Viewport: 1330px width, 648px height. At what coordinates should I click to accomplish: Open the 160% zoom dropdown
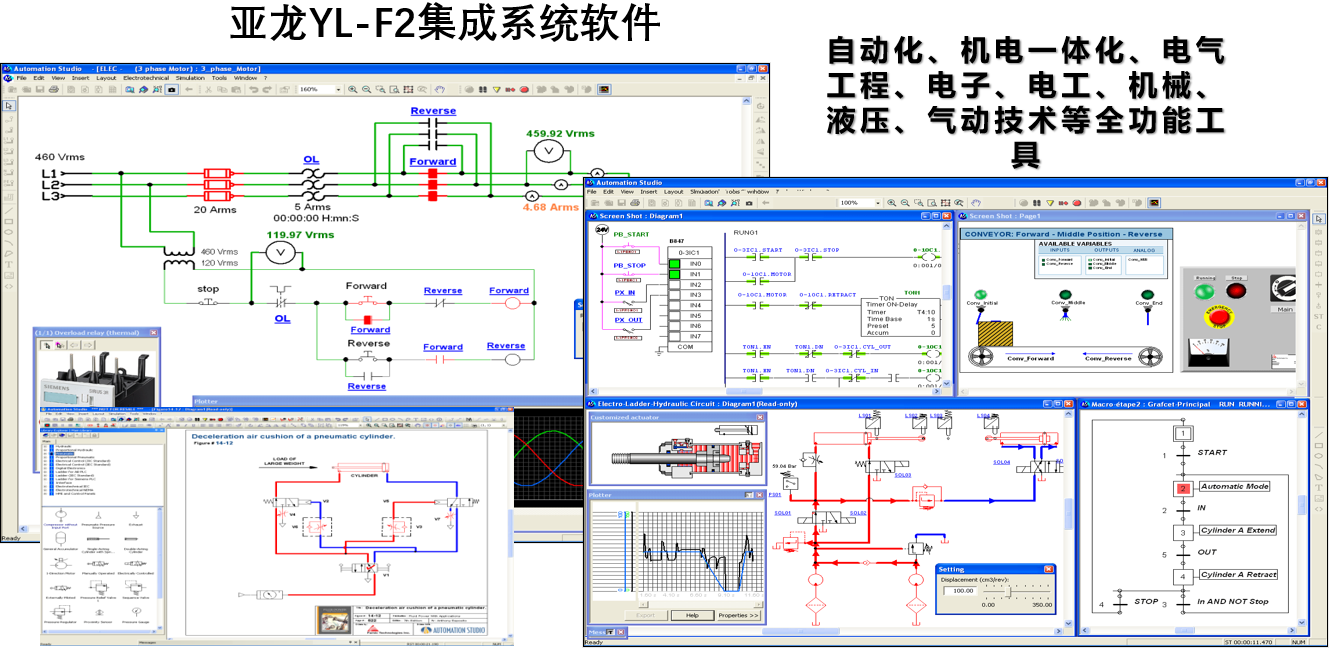pos(337,90)
